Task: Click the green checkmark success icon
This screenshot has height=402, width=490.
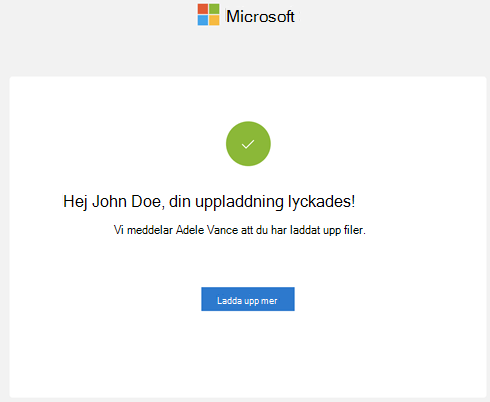Action: coord(248,144)
